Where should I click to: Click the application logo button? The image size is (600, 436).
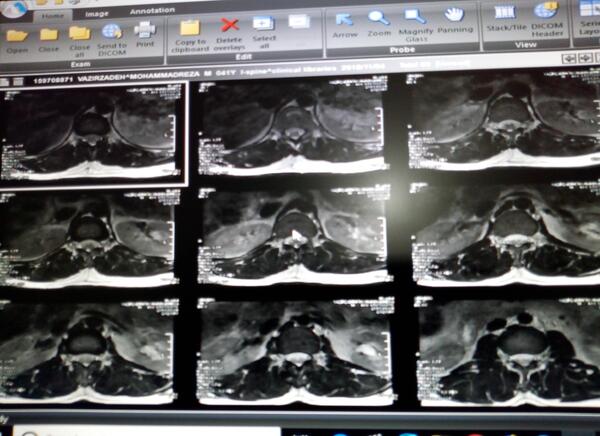coord(14,9)
